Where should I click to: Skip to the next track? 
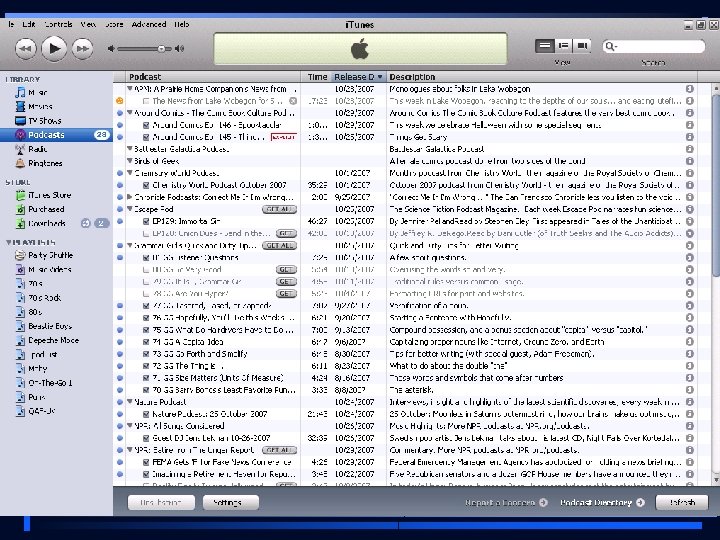pos(84,47)
